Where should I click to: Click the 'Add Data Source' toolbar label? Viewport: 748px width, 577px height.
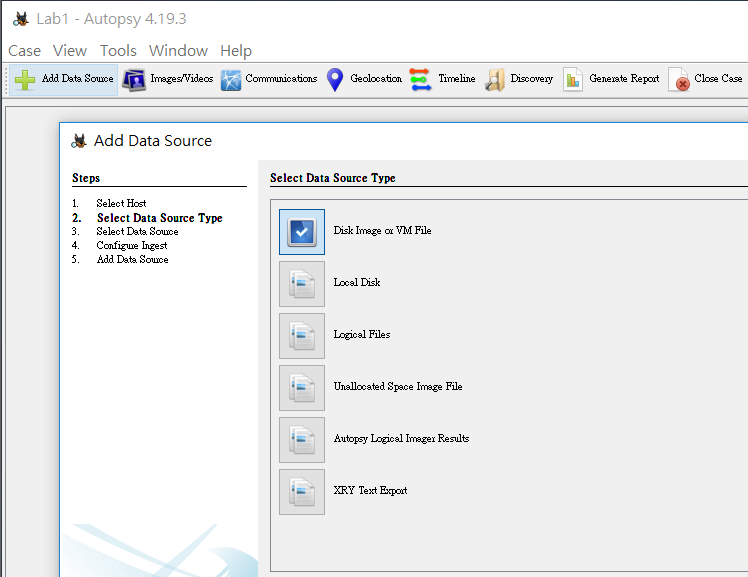pos(78,78)
